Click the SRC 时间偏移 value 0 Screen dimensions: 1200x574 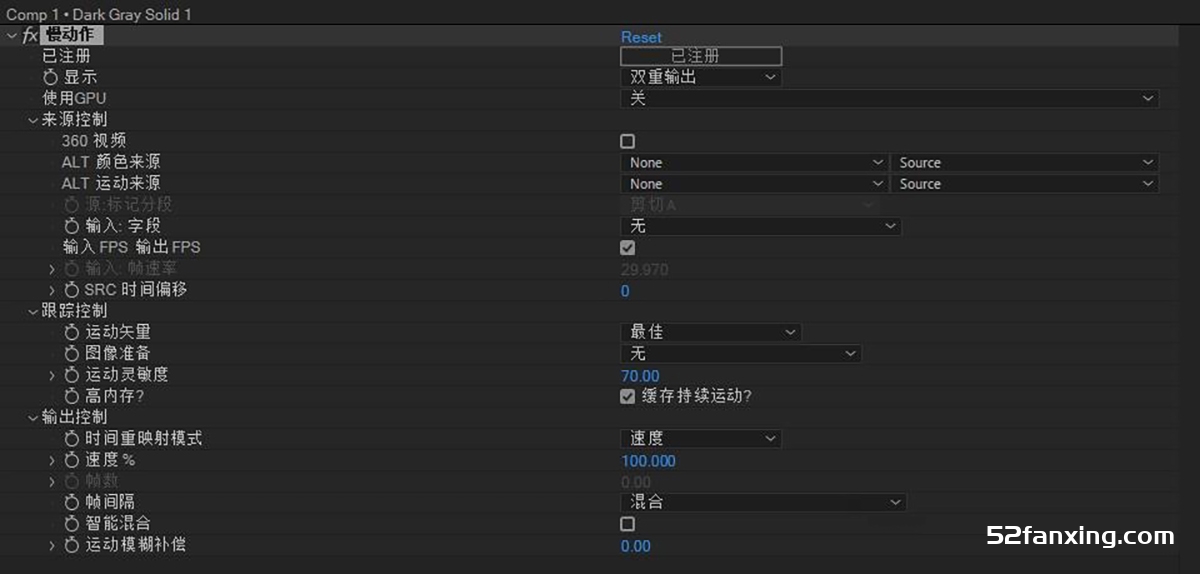625,291
